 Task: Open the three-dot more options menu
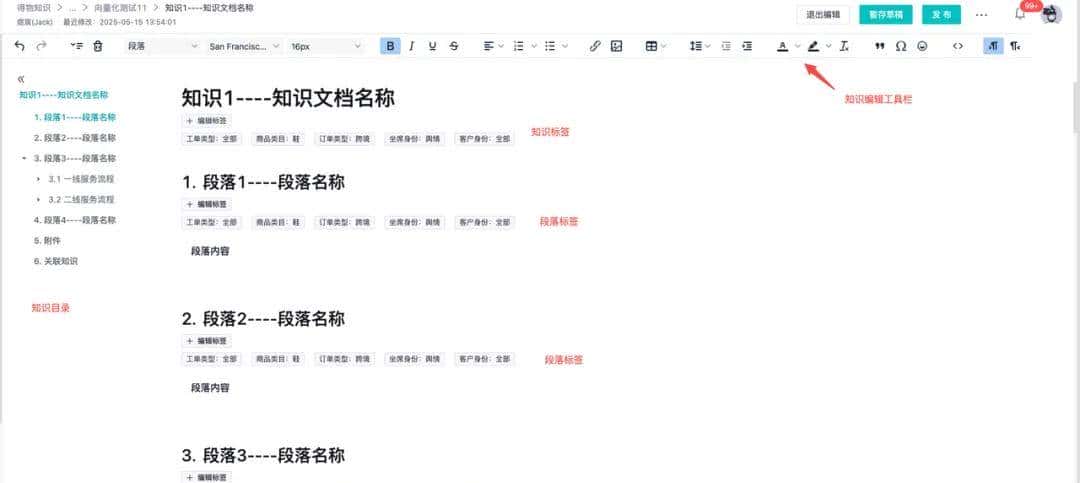(x=982, y=14)
